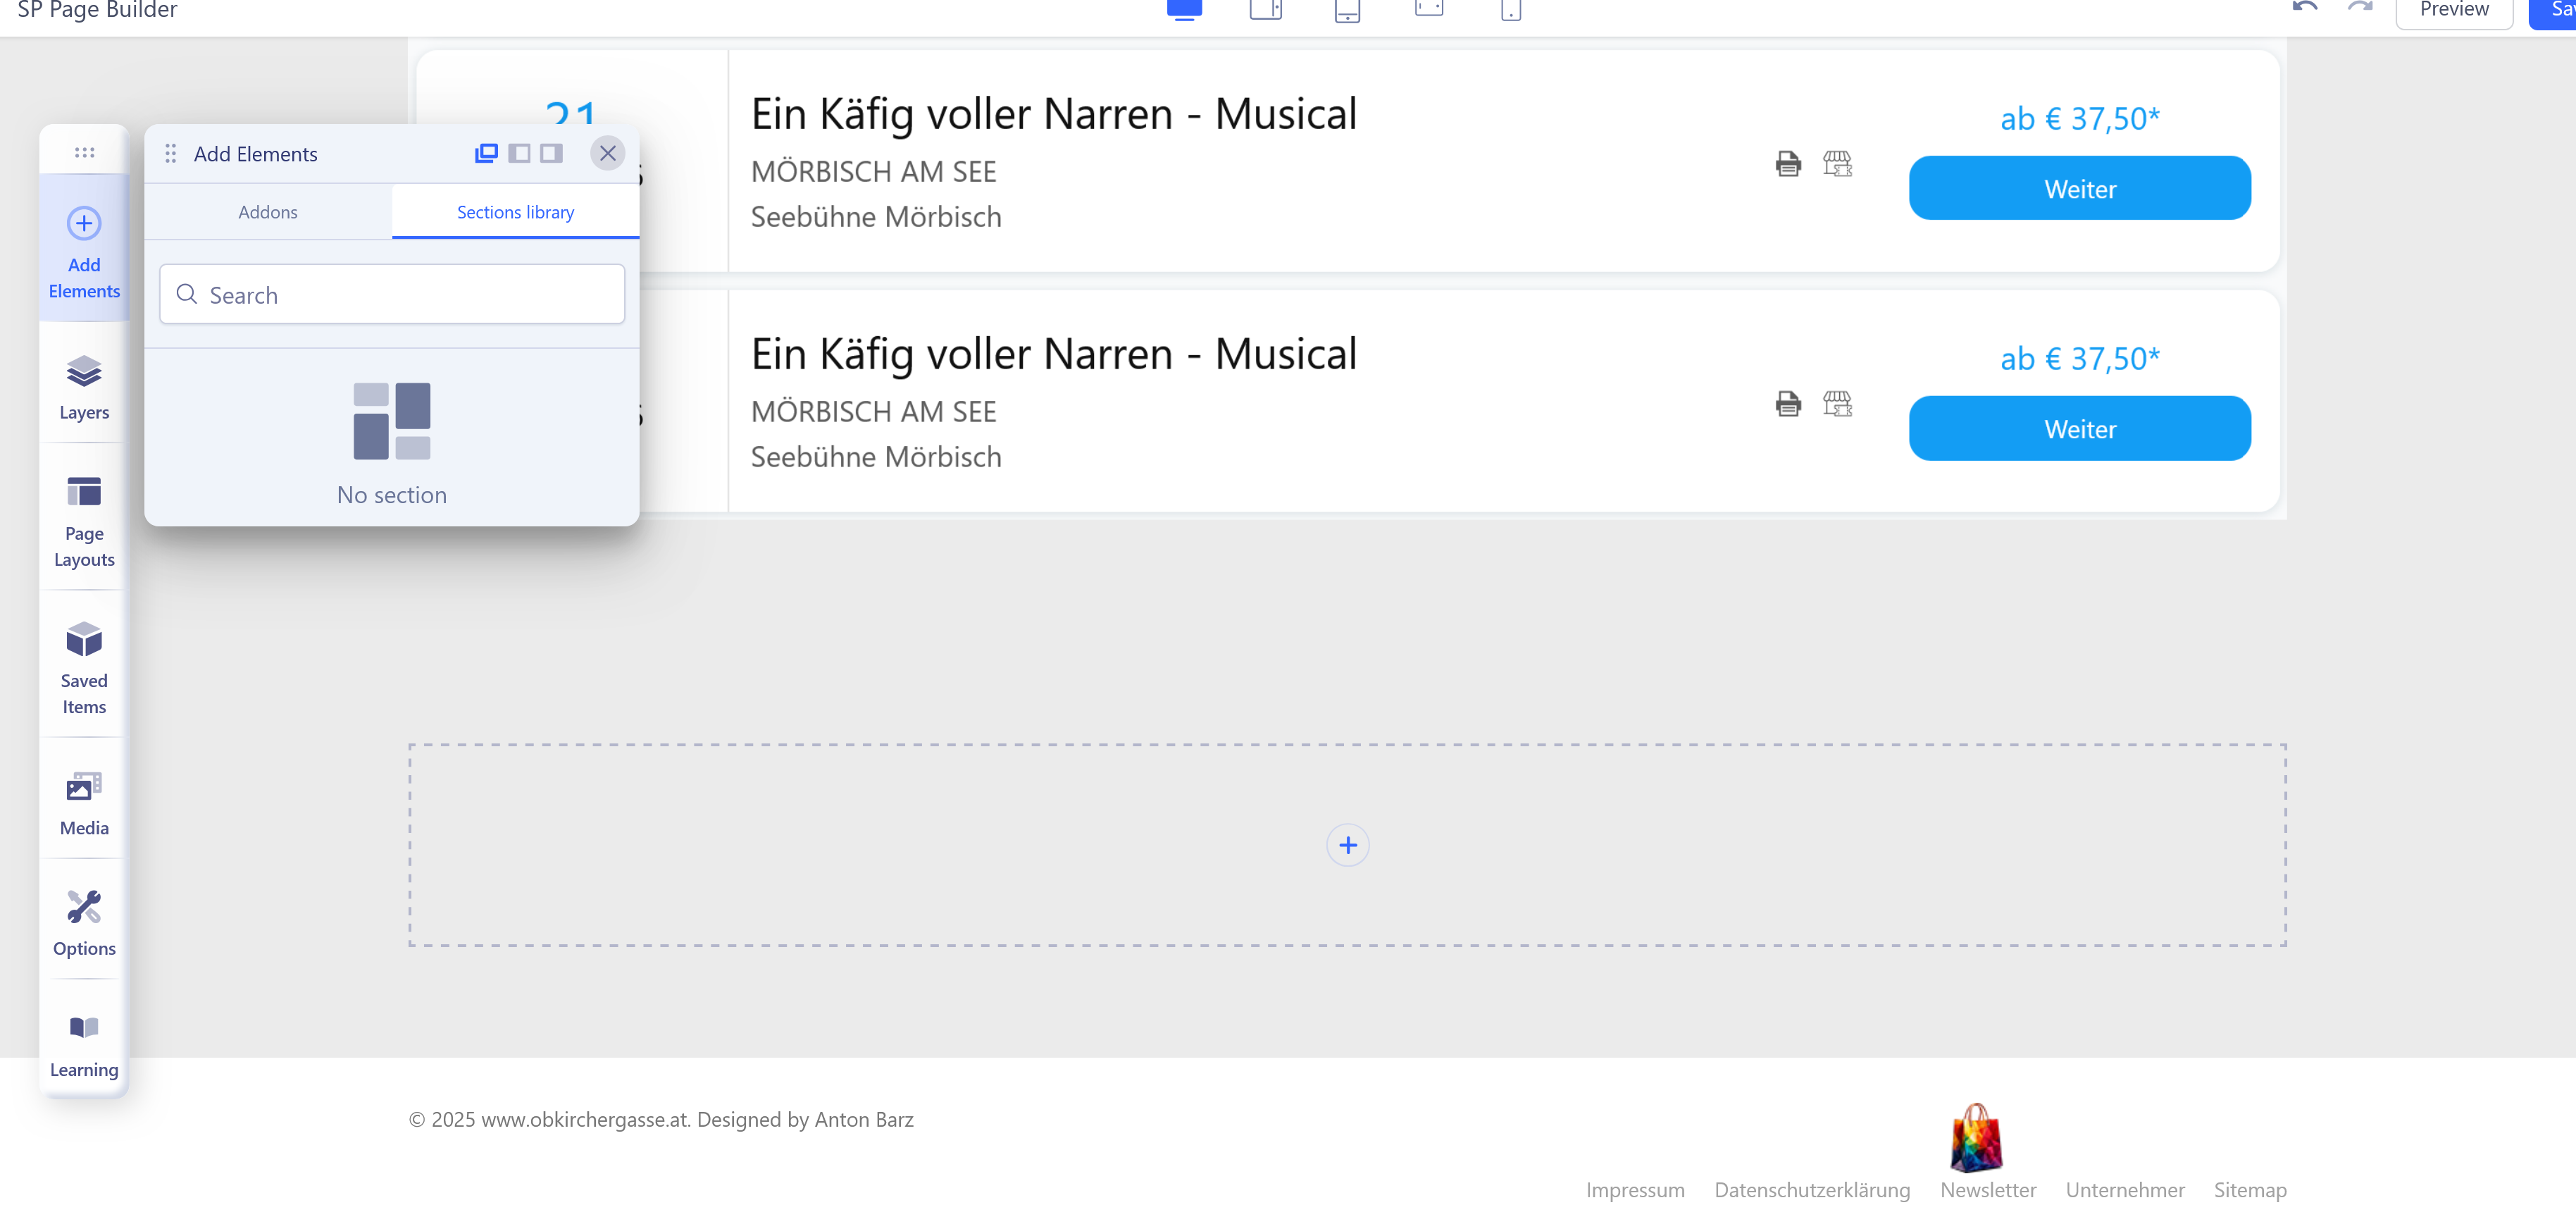Select the Sections library tab

[515, 212]
